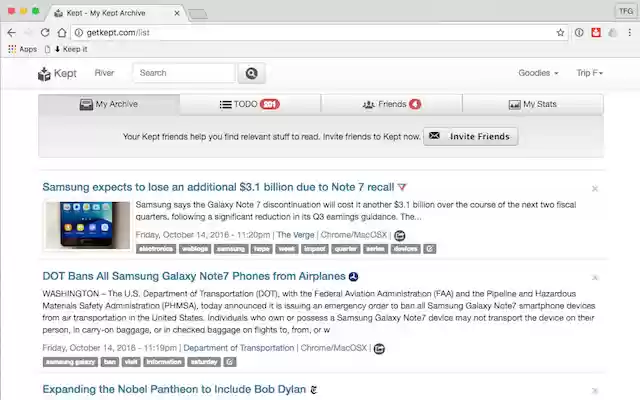Screen dimensions: 640x400
Task: Open the Goodies dropdown menu
Action: (538, 73)
